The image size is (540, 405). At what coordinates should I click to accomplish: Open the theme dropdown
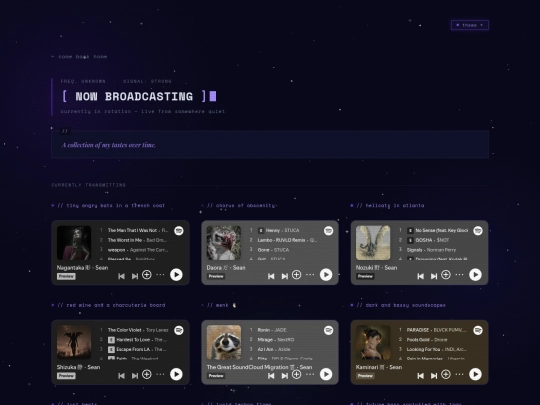[470, 25]
